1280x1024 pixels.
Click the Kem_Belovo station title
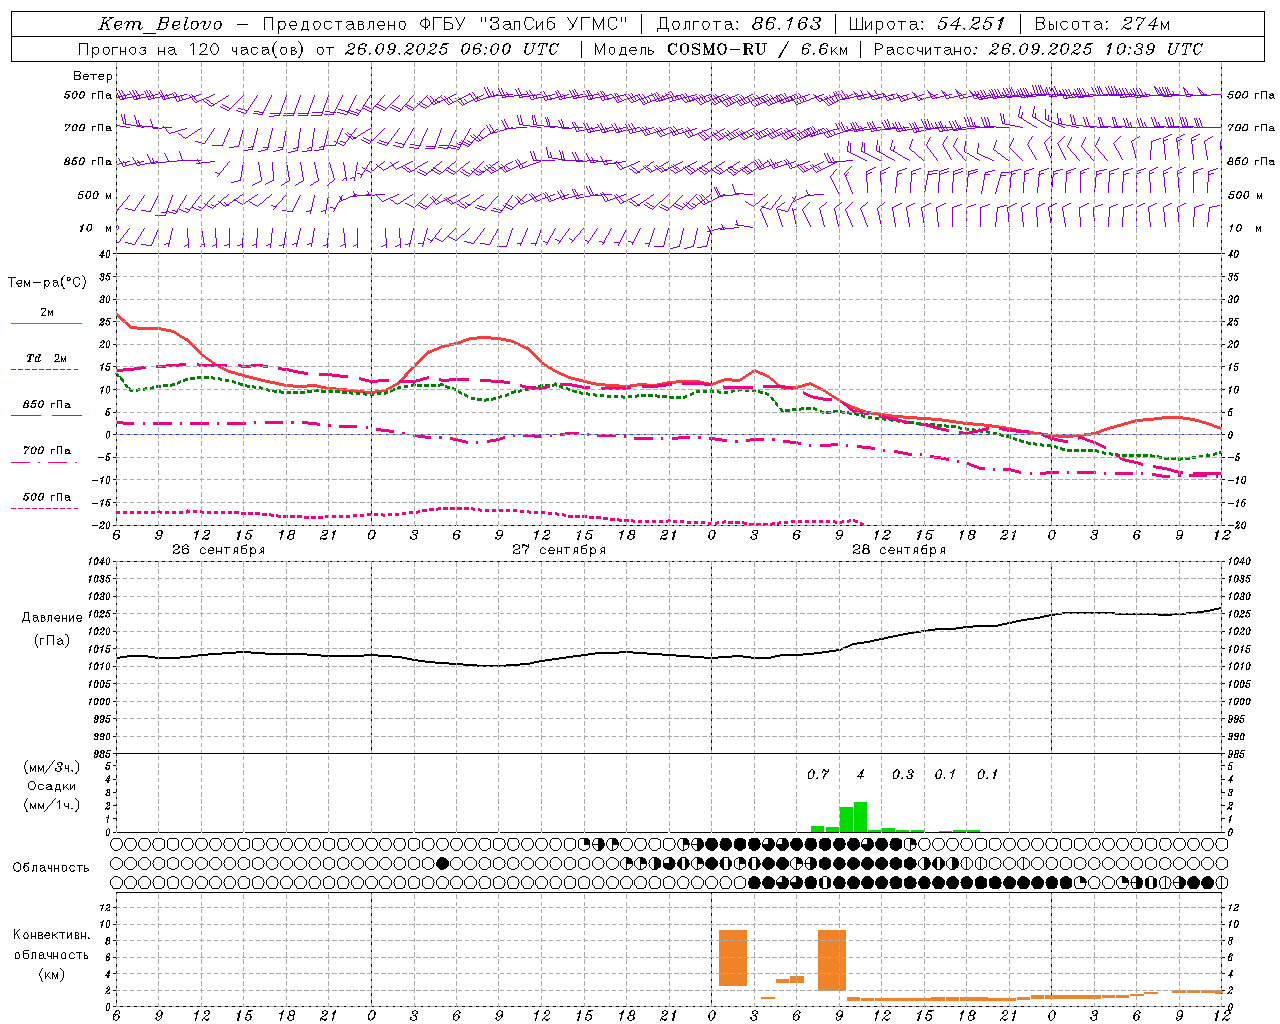coord(161,24)
